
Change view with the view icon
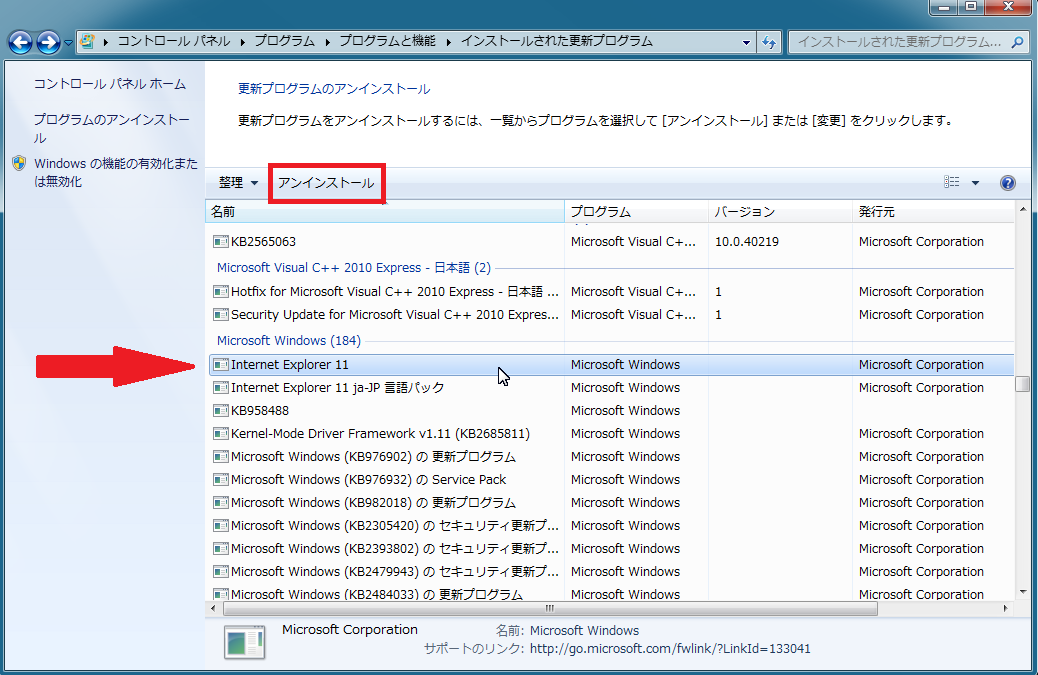coord(952,182)
